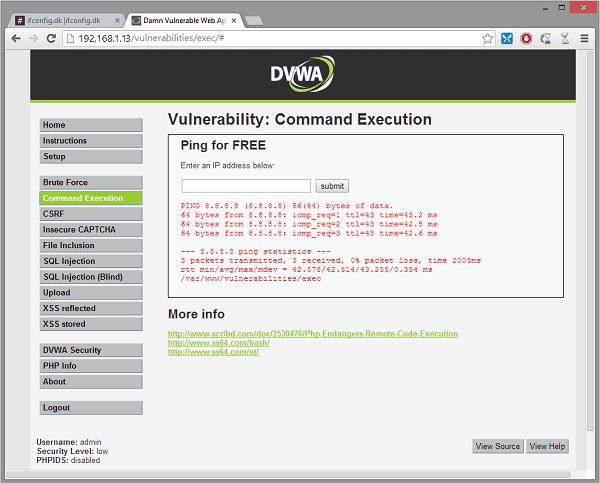Click the 'Ping for FREE' heading
Image resolution: width=600 pixels, height=483 pixels.
(223, 145)
